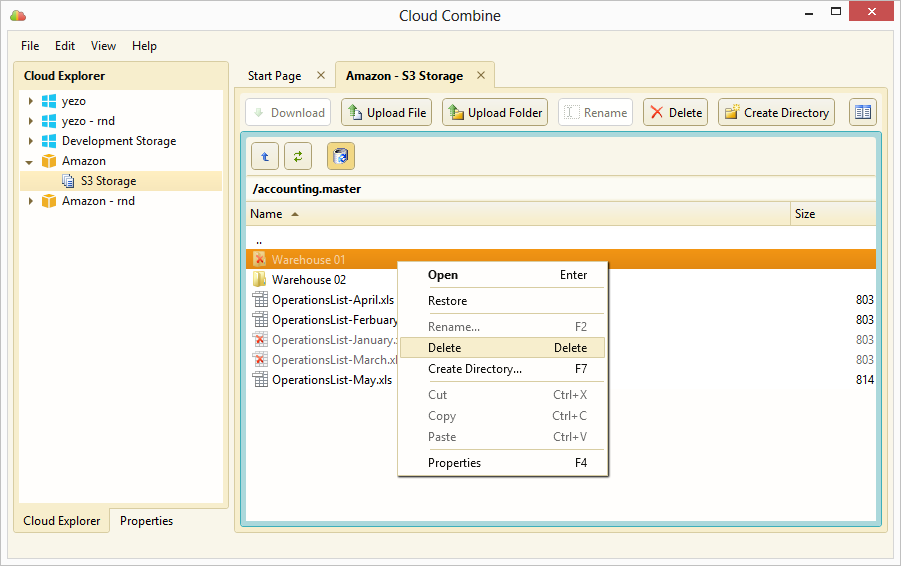Select the 'S3 Storage' tree item label

(109, 181)
